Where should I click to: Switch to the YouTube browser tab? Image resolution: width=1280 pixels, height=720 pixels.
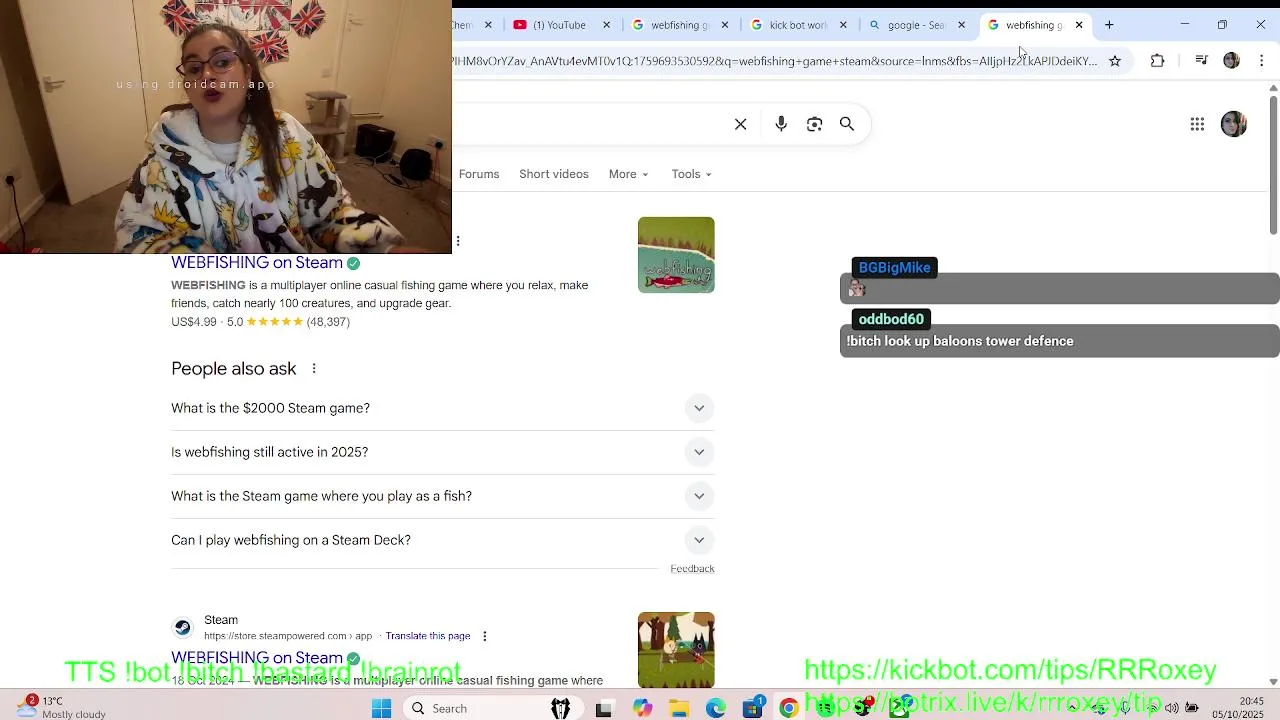558,25
